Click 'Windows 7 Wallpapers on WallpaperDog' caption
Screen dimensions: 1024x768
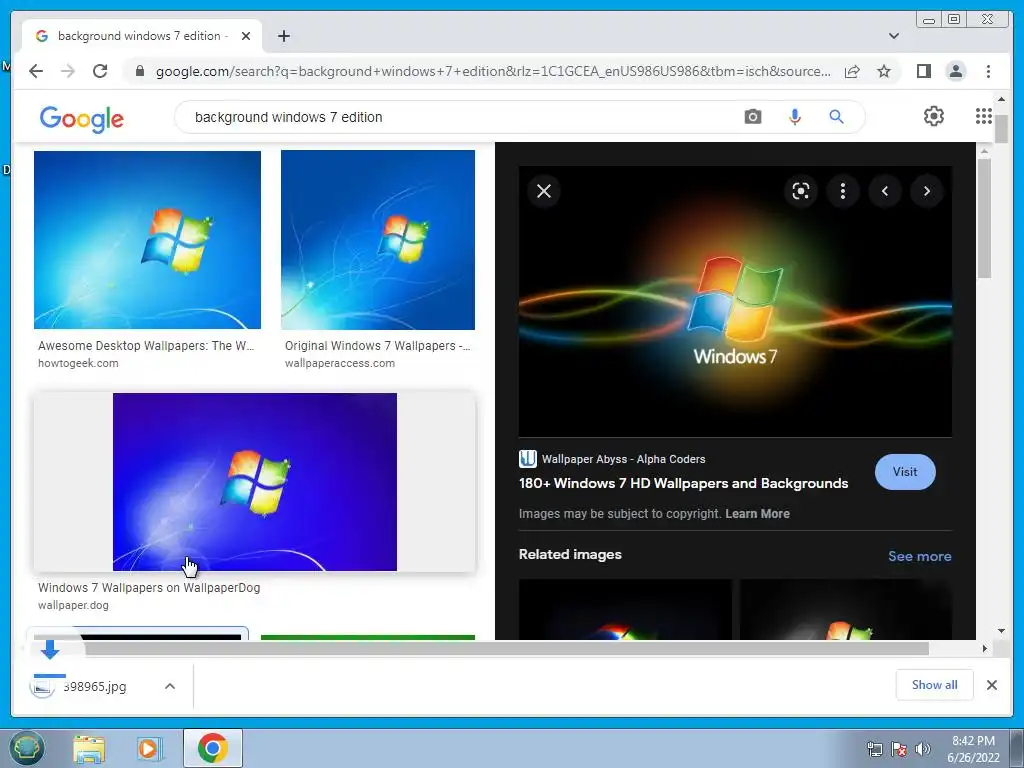pyautogui.click(x=149, y=588)
